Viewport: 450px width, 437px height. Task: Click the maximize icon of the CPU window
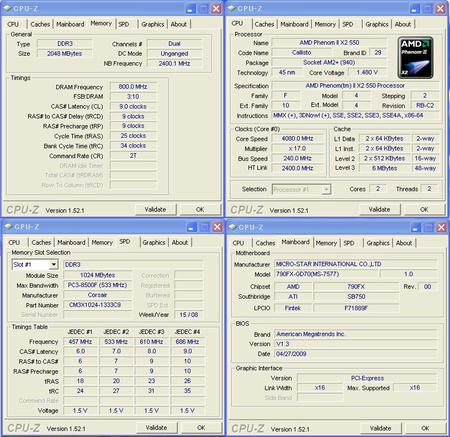point(428,9)
